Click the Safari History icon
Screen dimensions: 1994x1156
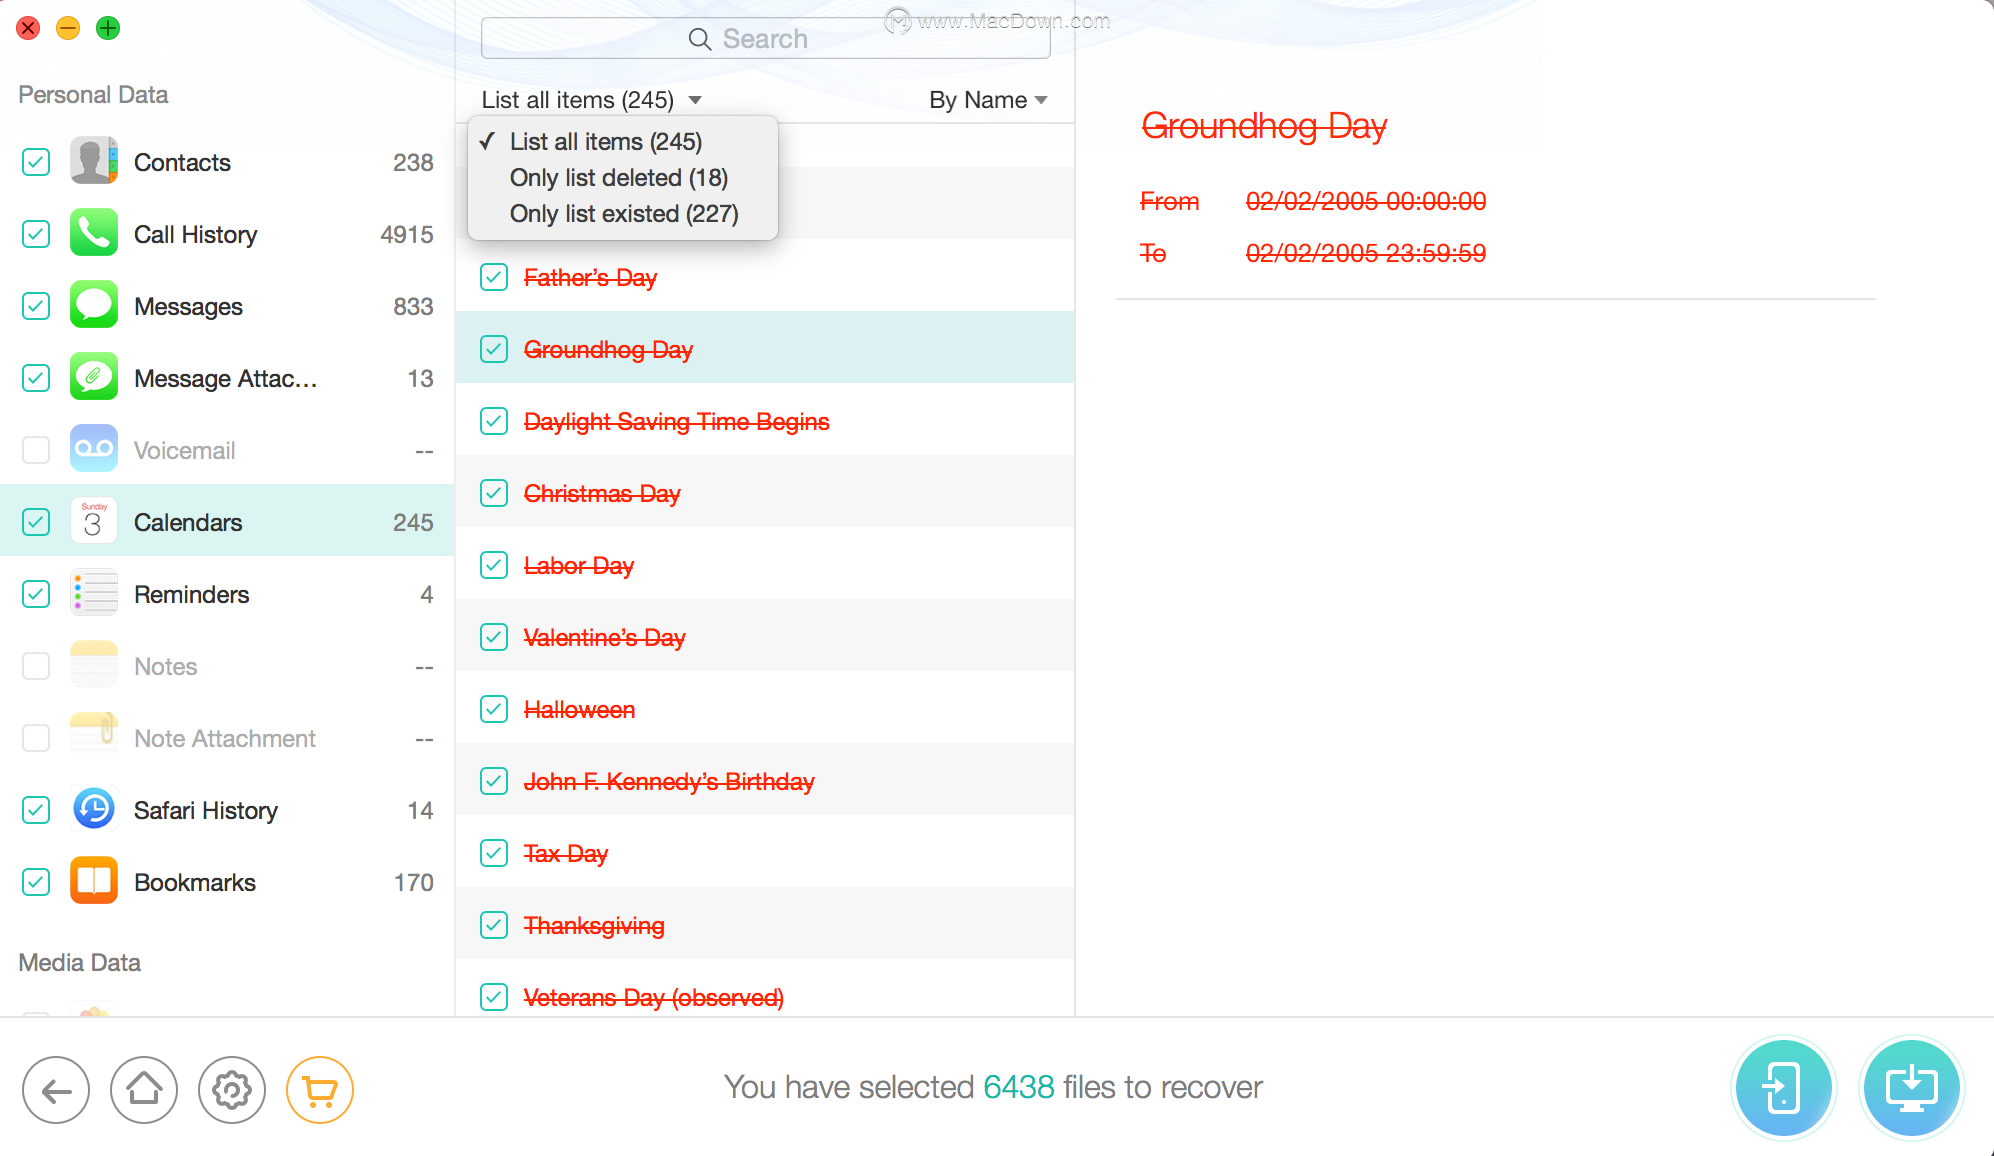94,809
